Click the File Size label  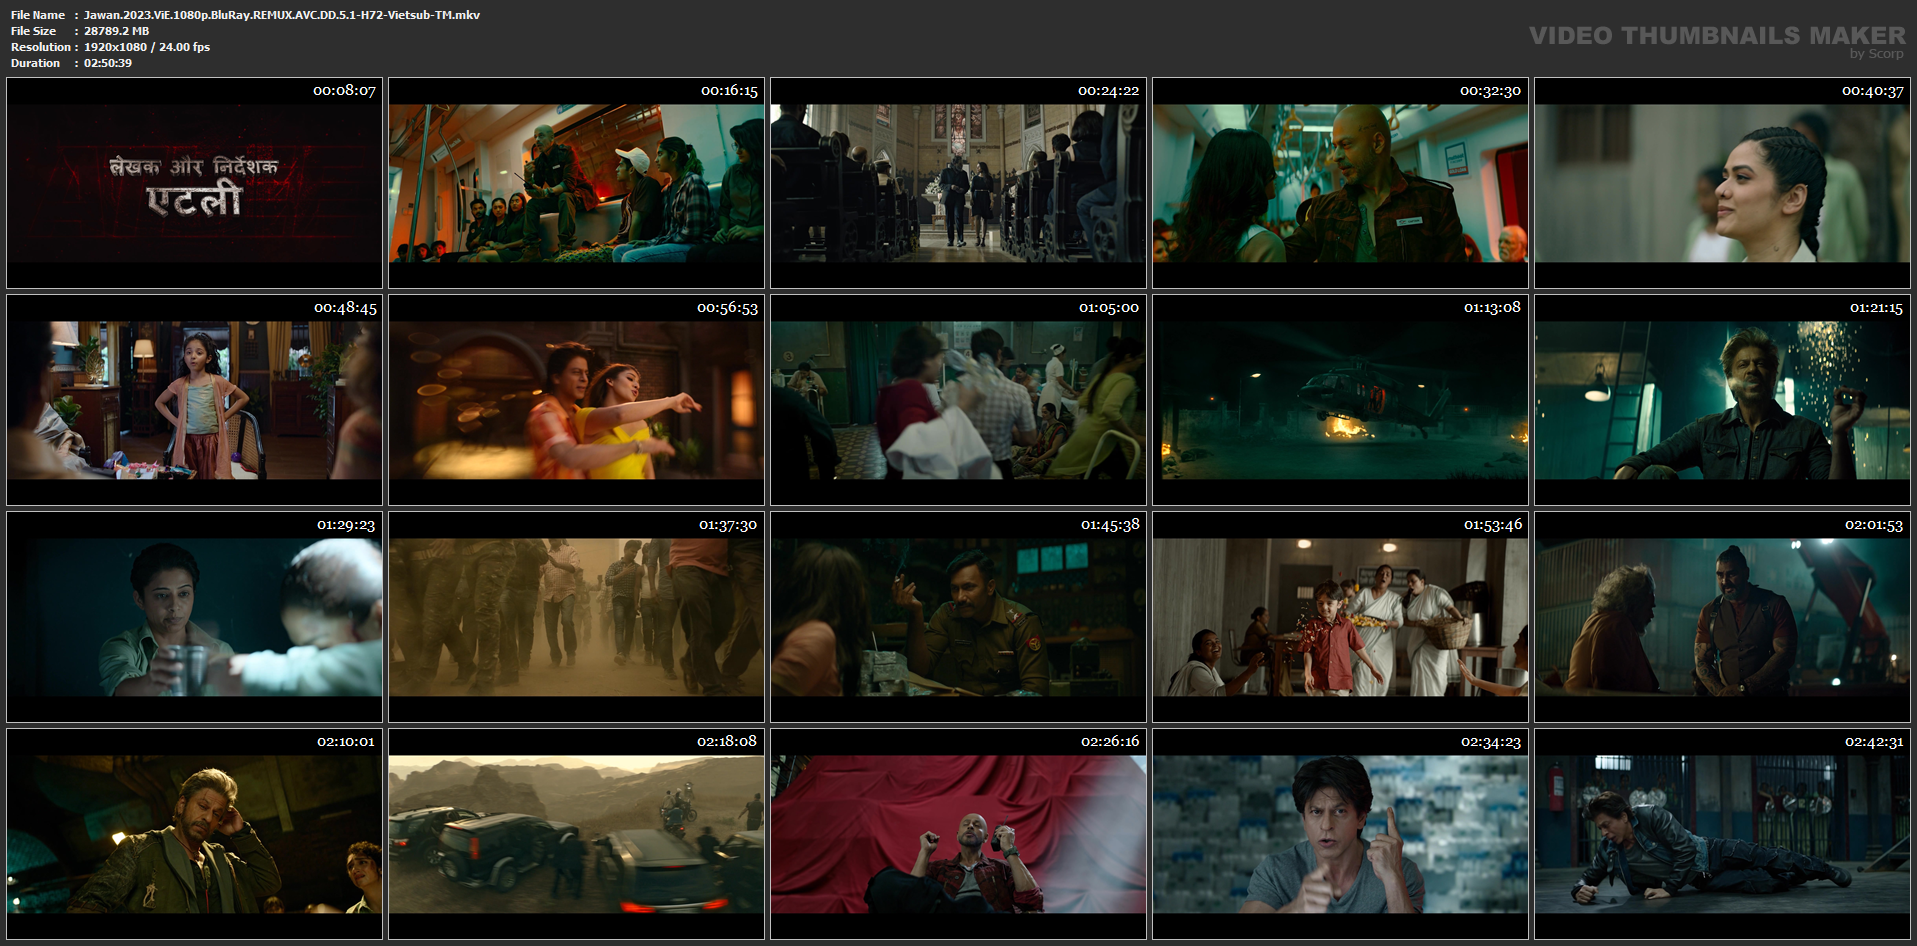[x=34, y=31]
